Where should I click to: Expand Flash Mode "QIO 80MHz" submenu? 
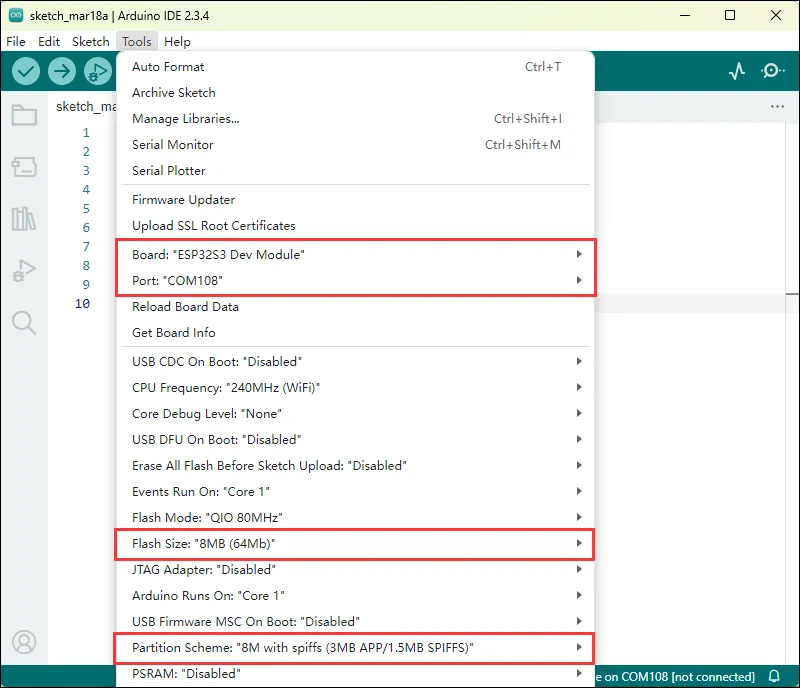pyautogui.click(x=356, y=518)
